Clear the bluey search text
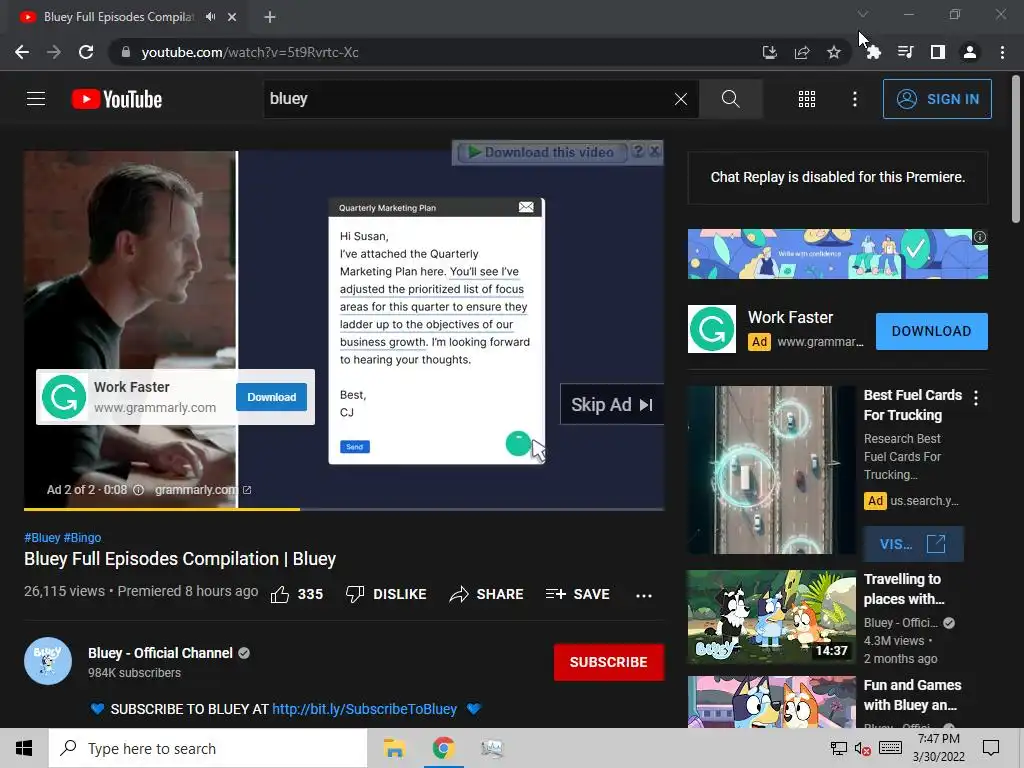The height and width of the screenshot is (768, 1024). click(680, 99)
